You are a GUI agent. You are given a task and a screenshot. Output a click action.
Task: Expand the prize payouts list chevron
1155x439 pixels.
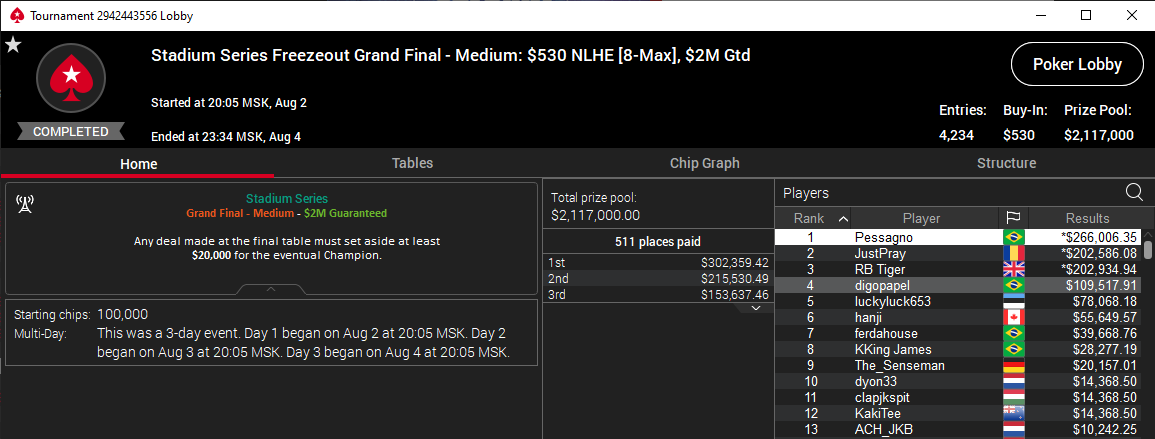pos(756,308)
